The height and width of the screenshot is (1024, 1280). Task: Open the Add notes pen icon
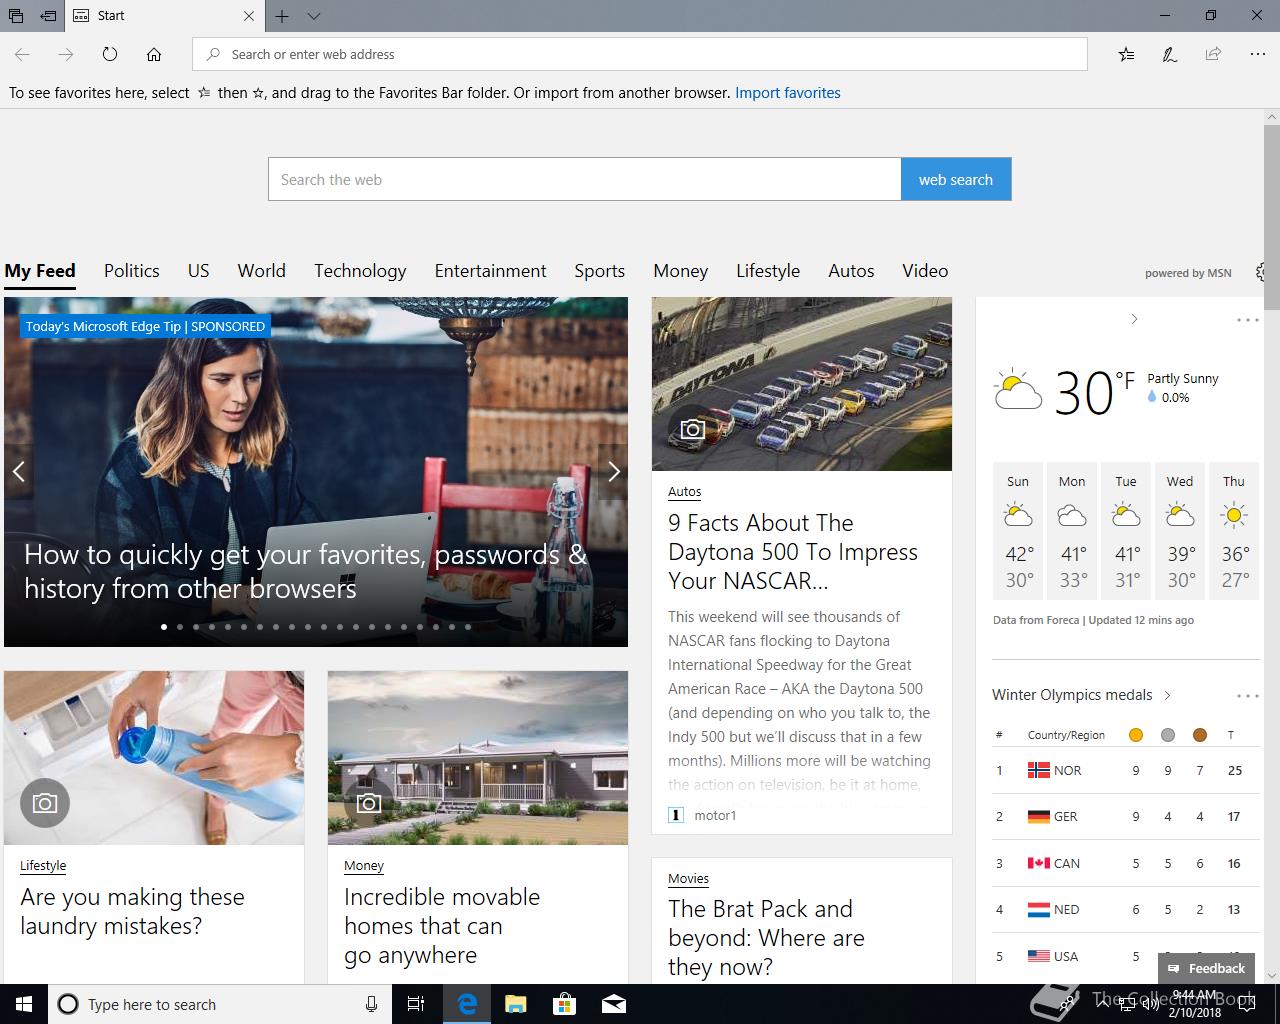1169,54
